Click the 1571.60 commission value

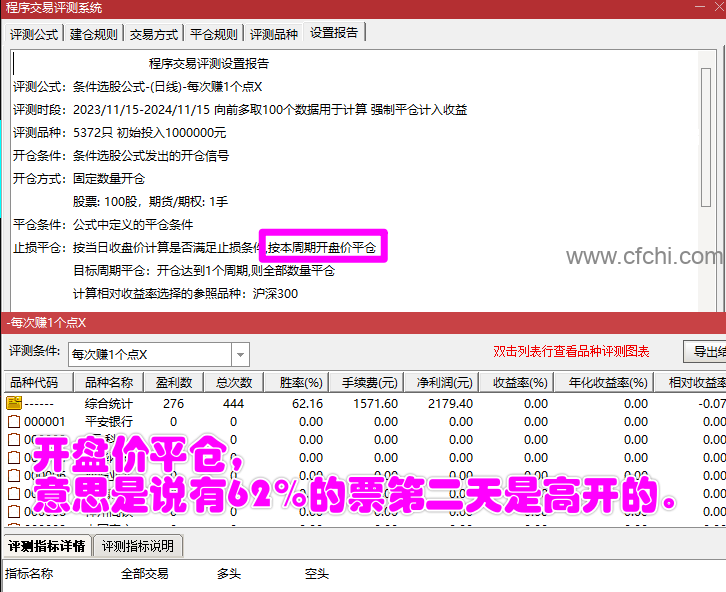tap(376, 404)
